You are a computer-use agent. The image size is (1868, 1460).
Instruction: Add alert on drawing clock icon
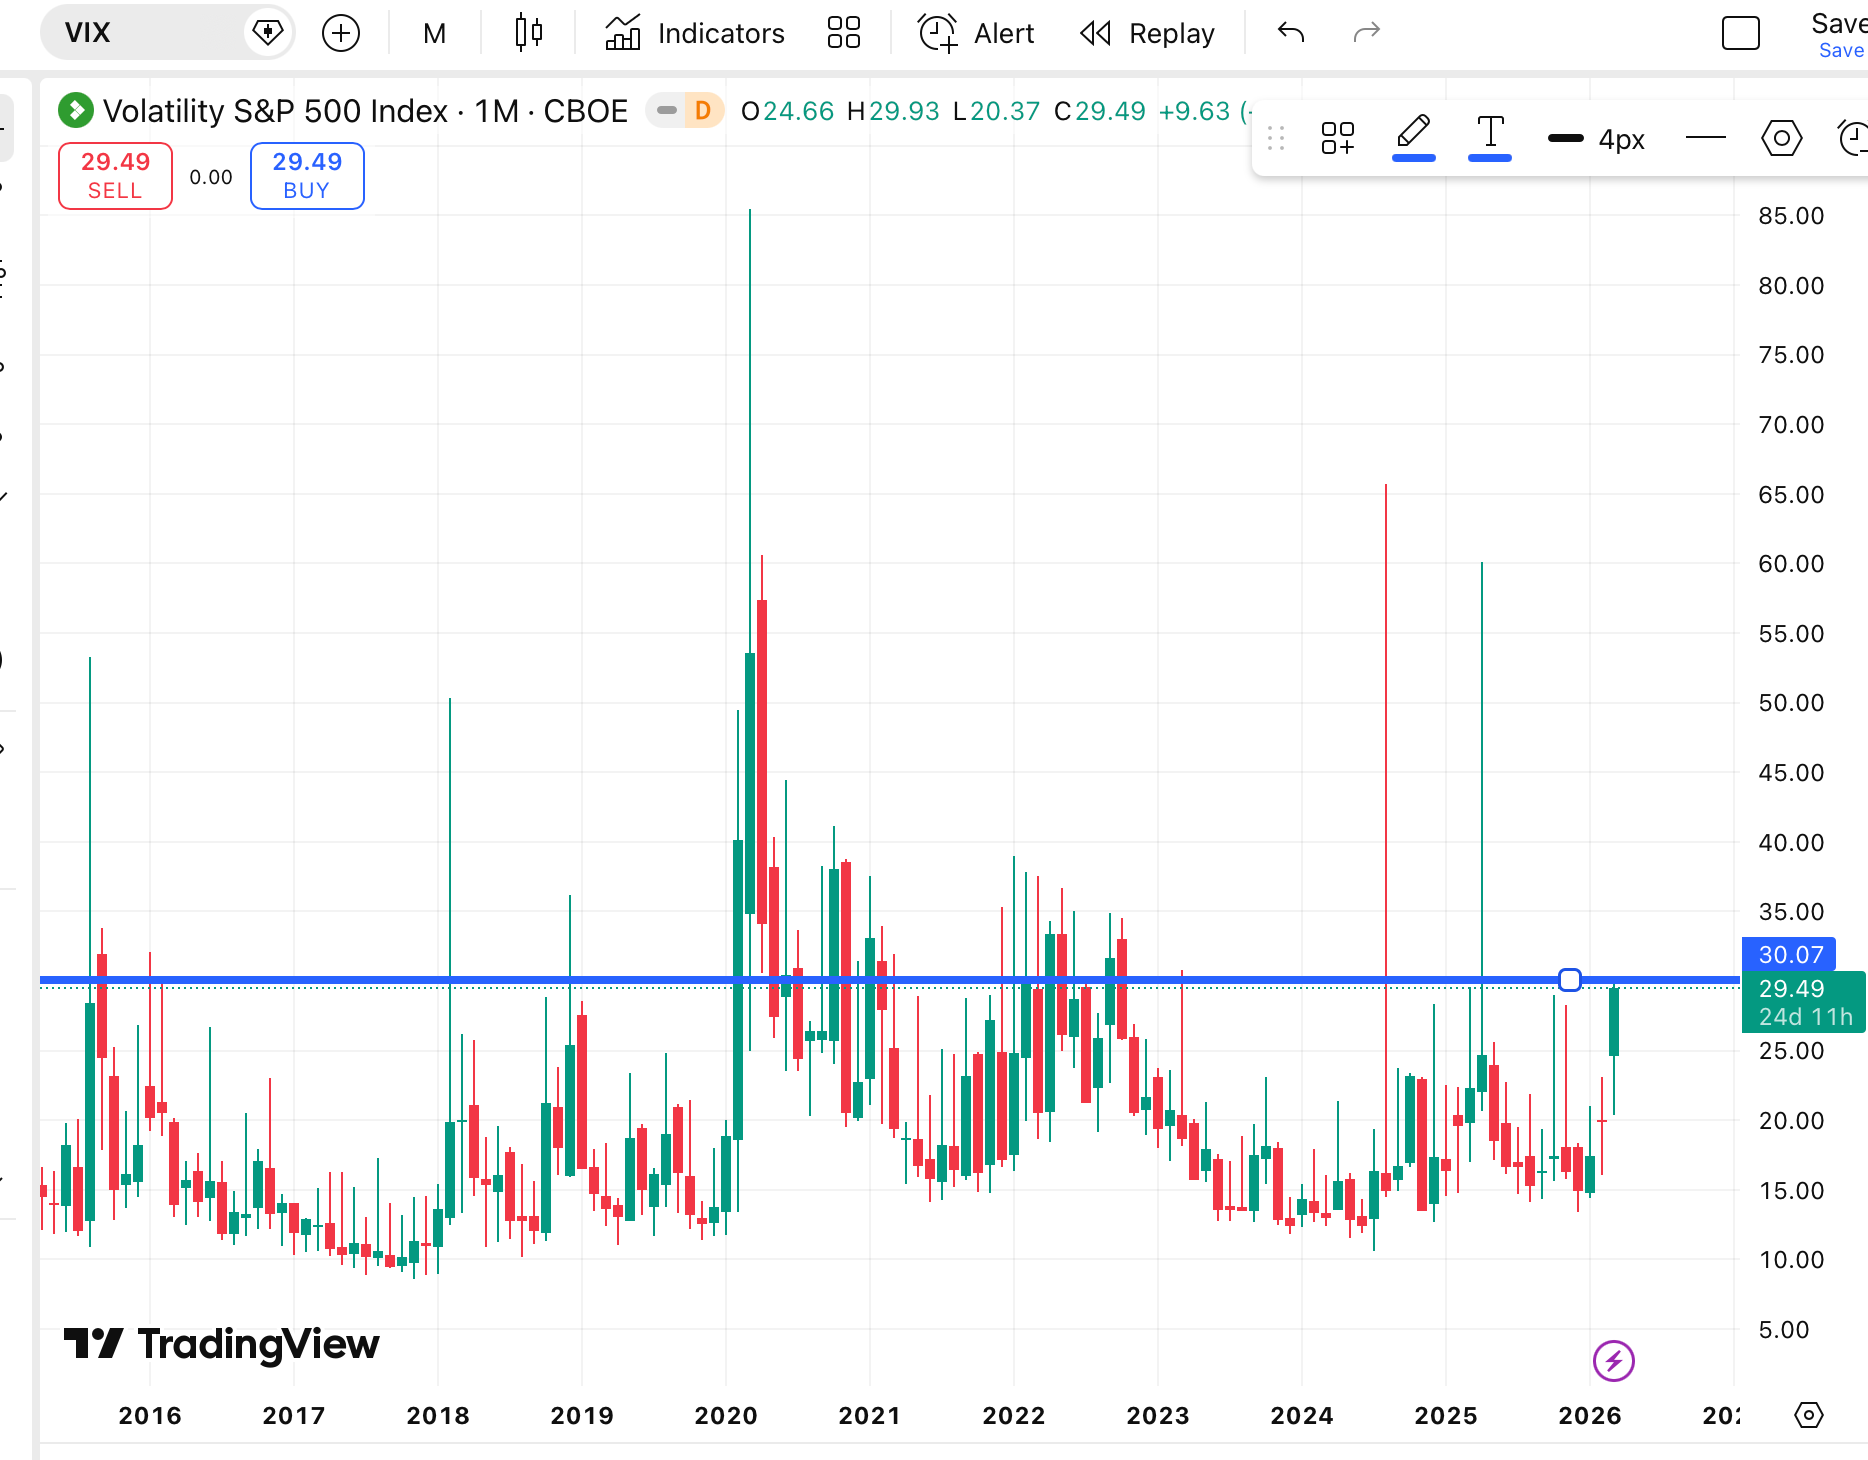point(1853,138)
